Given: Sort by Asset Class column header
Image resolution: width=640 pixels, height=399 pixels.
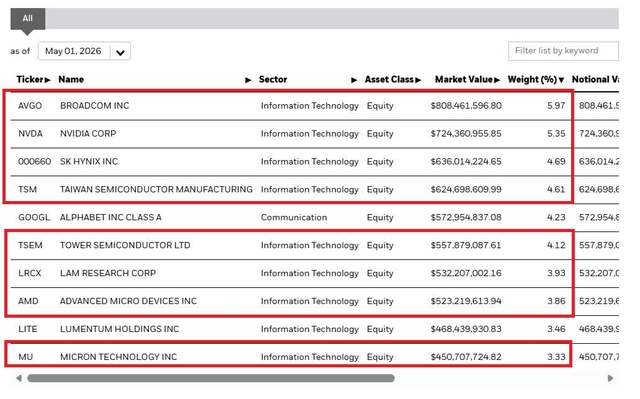Looking at the screenshot, I should pyautogui.click(x=393, y=80).
